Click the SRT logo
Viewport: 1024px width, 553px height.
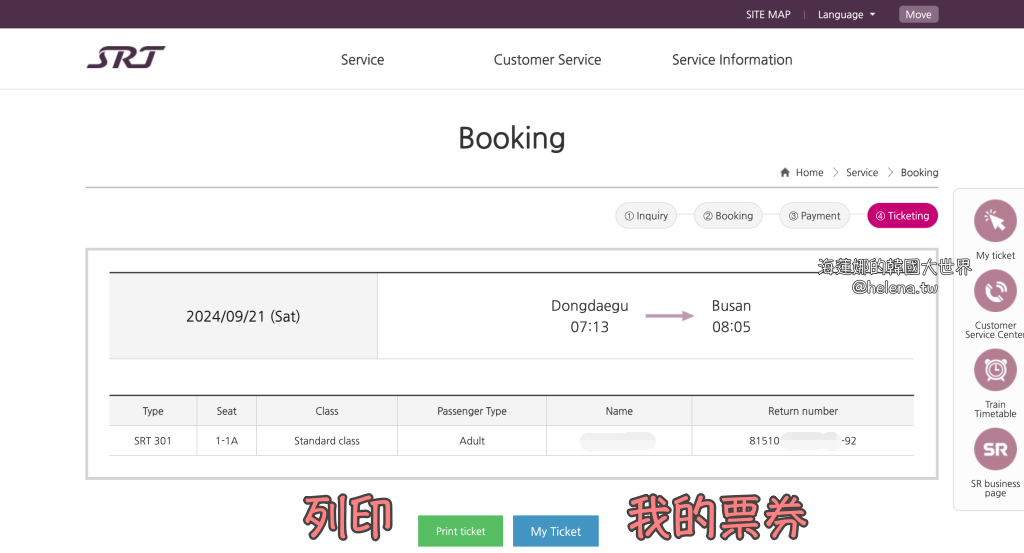point(126,58)
